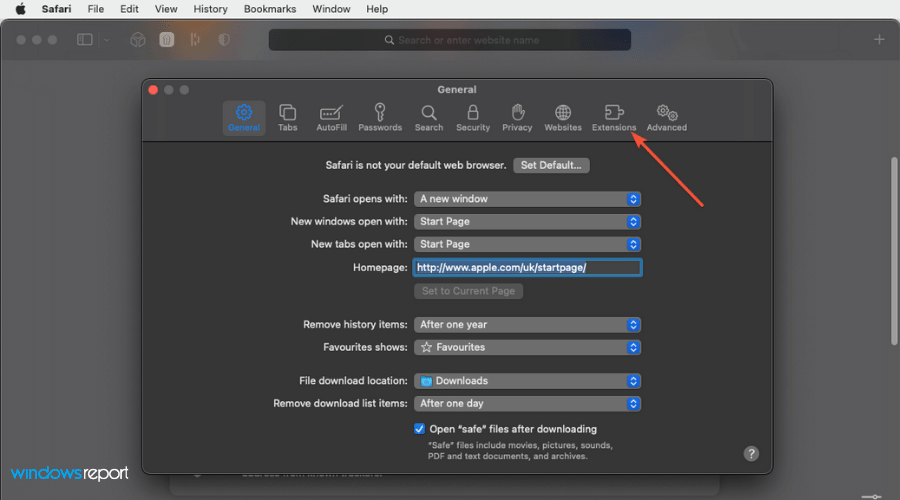
Task: Expand Favourites shows dropdown
Action: click(527, 347)
